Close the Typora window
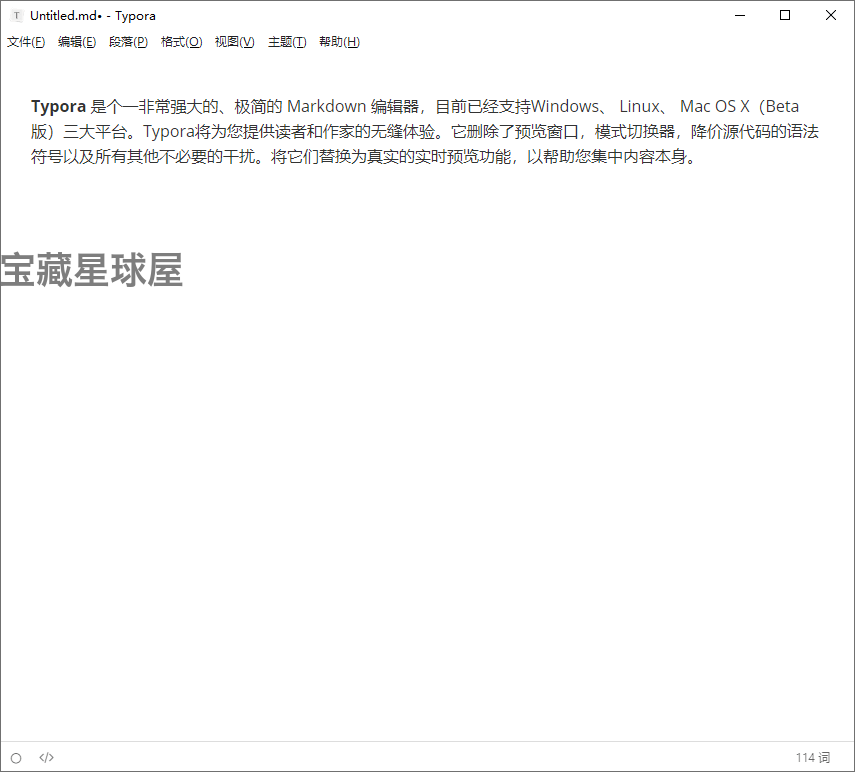This screenshot has width=855, height=772. coord(830,15)
